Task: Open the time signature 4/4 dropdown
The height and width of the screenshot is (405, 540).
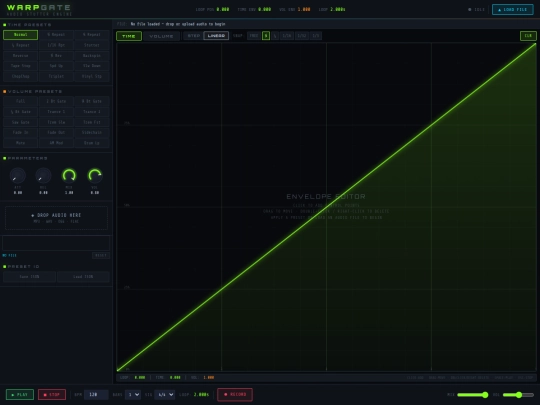Action: [165, 394]
